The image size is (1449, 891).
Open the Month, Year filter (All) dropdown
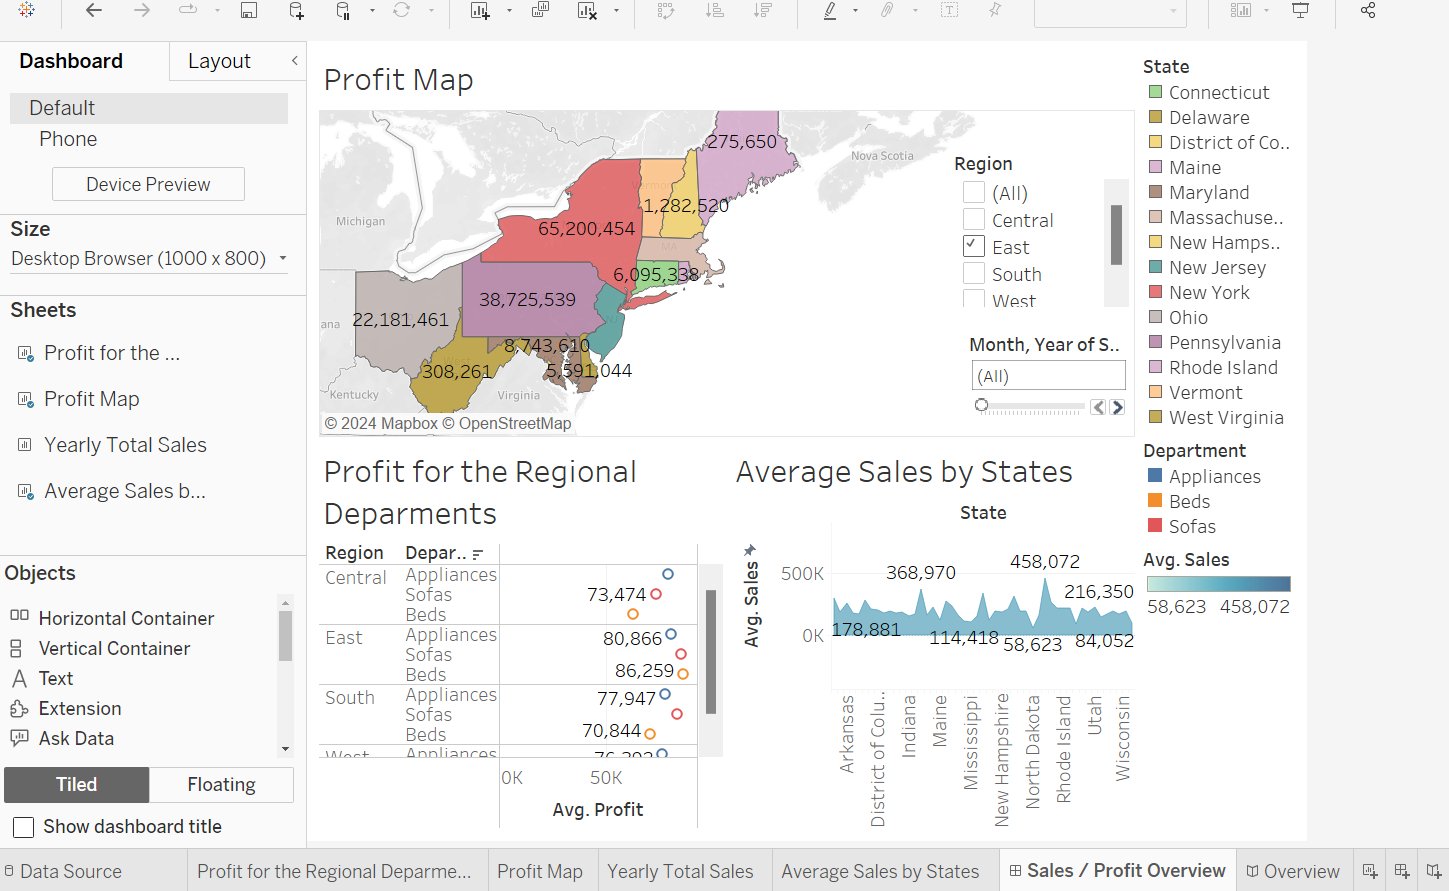[1048, 376]
